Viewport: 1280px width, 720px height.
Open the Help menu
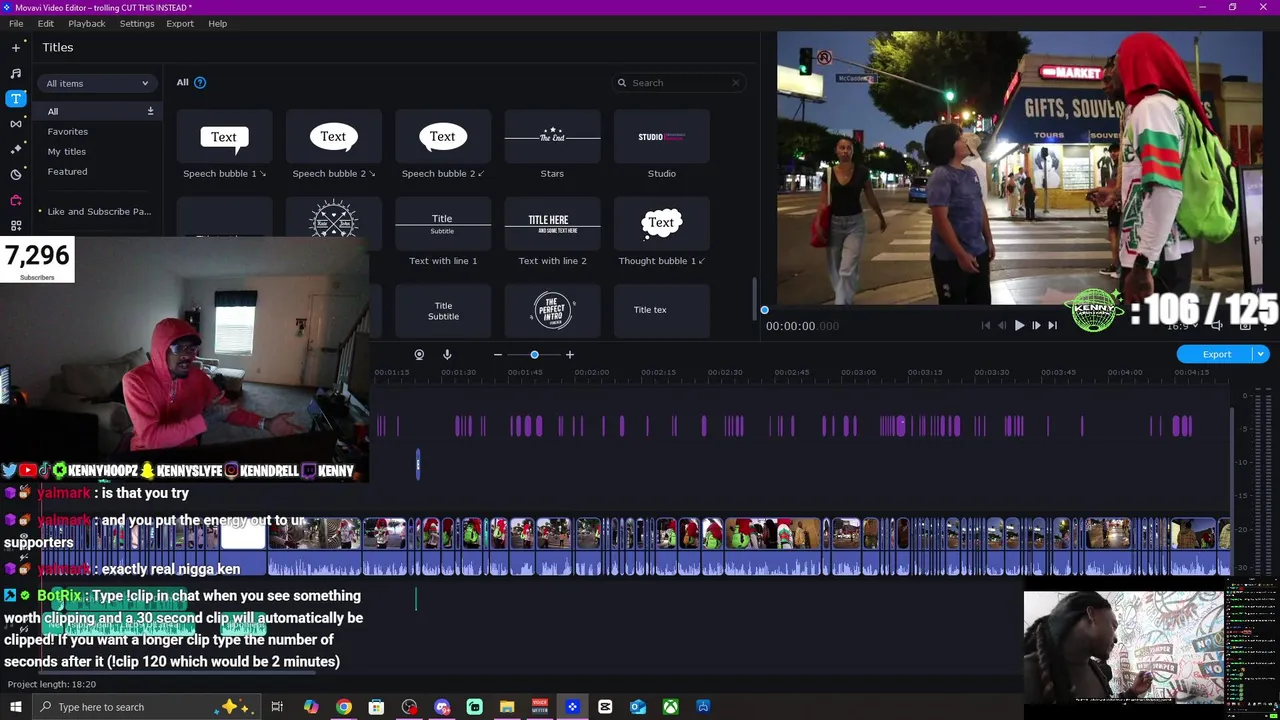(218, 23)
